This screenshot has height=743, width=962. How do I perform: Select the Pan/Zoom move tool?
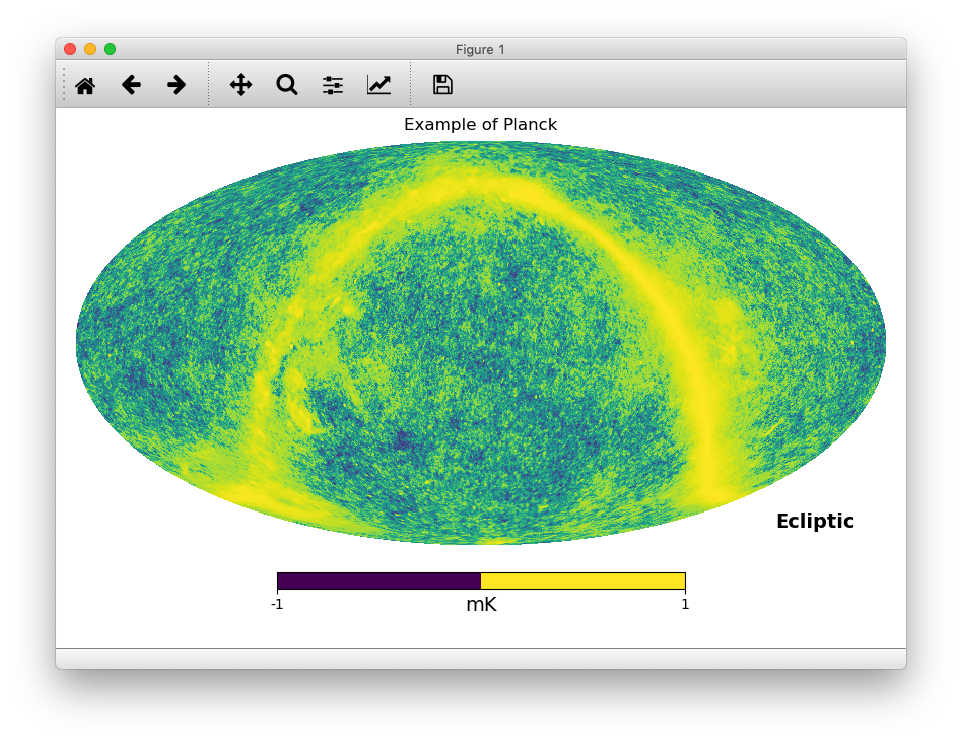(x=240, y=85)
